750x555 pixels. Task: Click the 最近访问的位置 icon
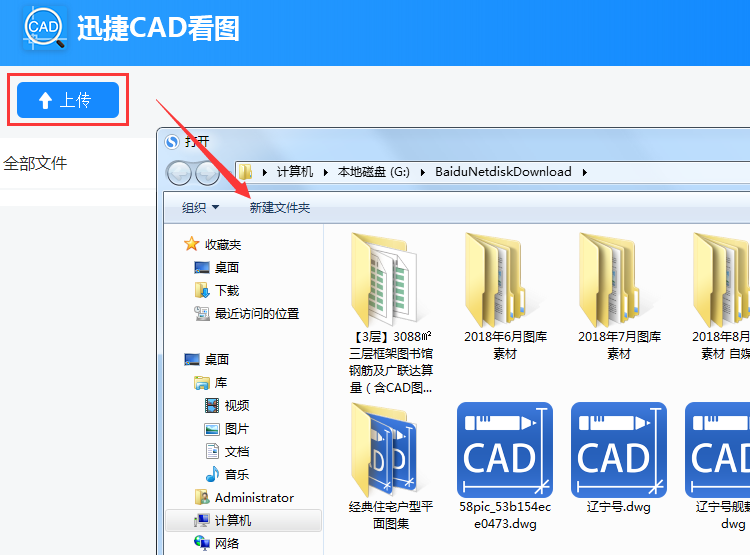click(x=202, y=313)
